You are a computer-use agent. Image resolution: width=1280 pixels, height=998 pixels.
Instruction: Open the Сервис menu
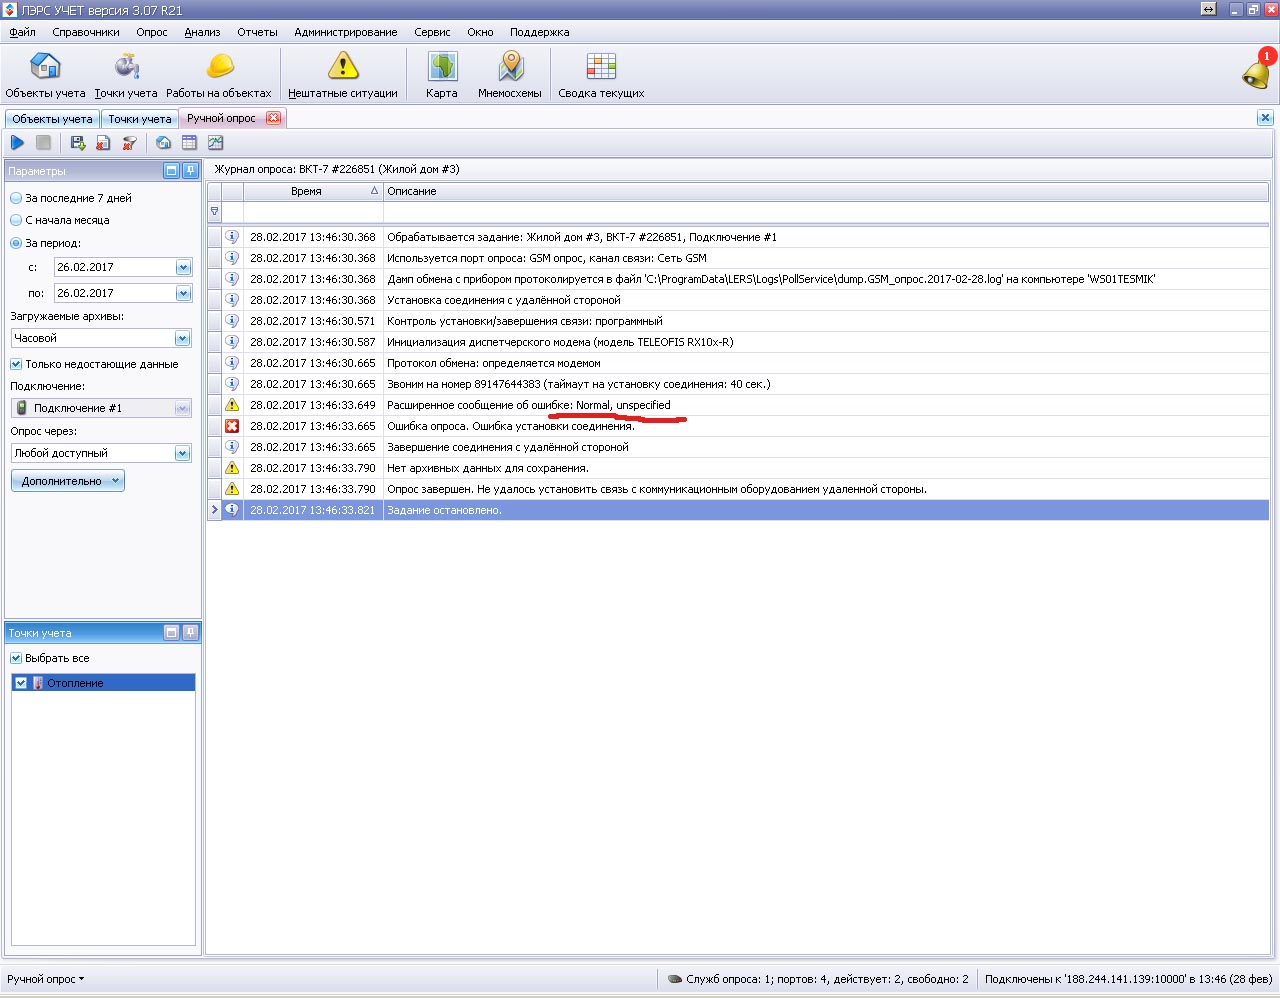(x=432, y=32)
